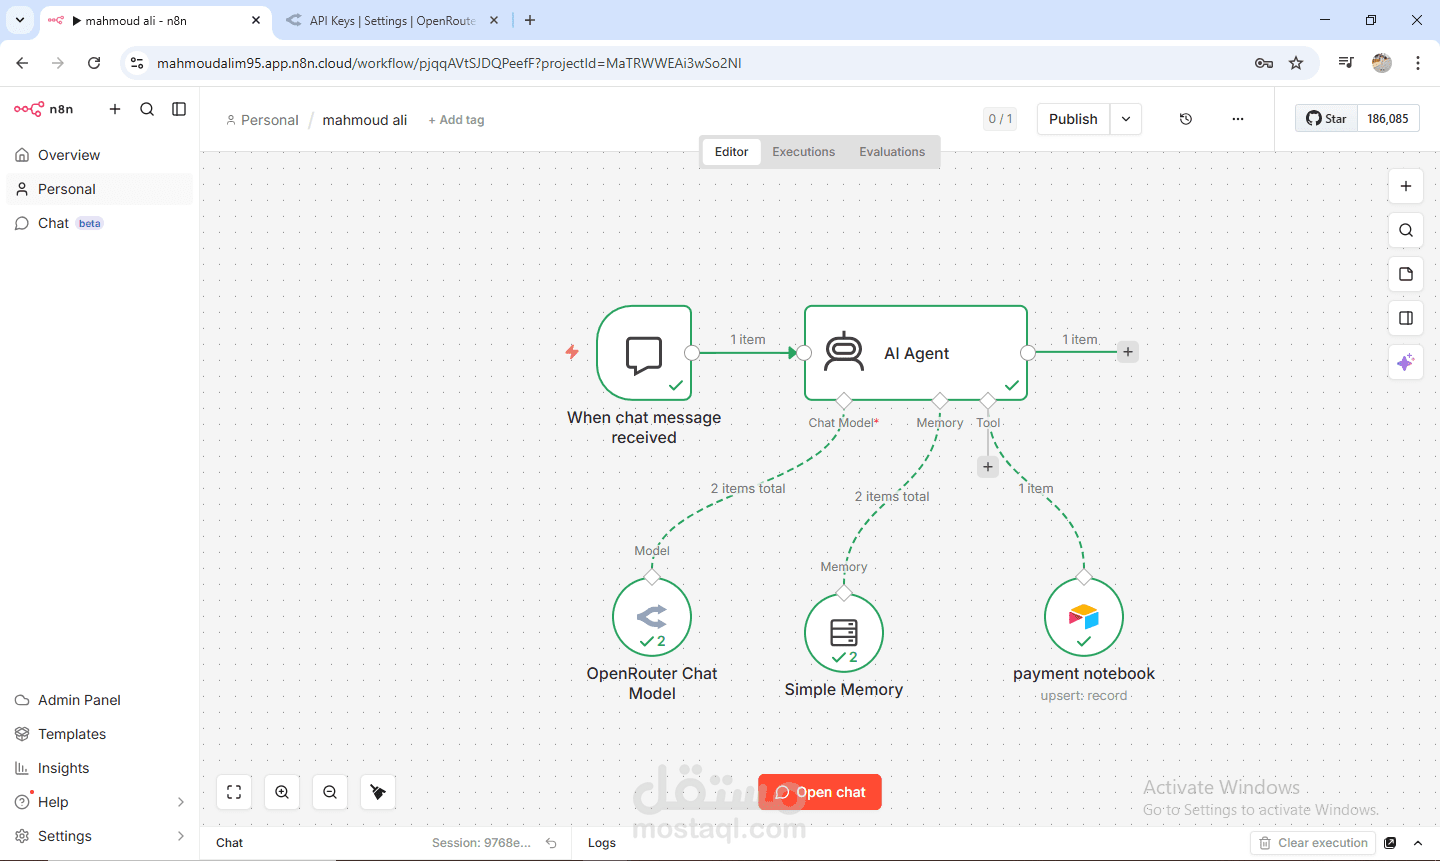Tidy up workflow nodes button
The width and height of the screenshot is (1440, 861).
[x=378, y=792]
